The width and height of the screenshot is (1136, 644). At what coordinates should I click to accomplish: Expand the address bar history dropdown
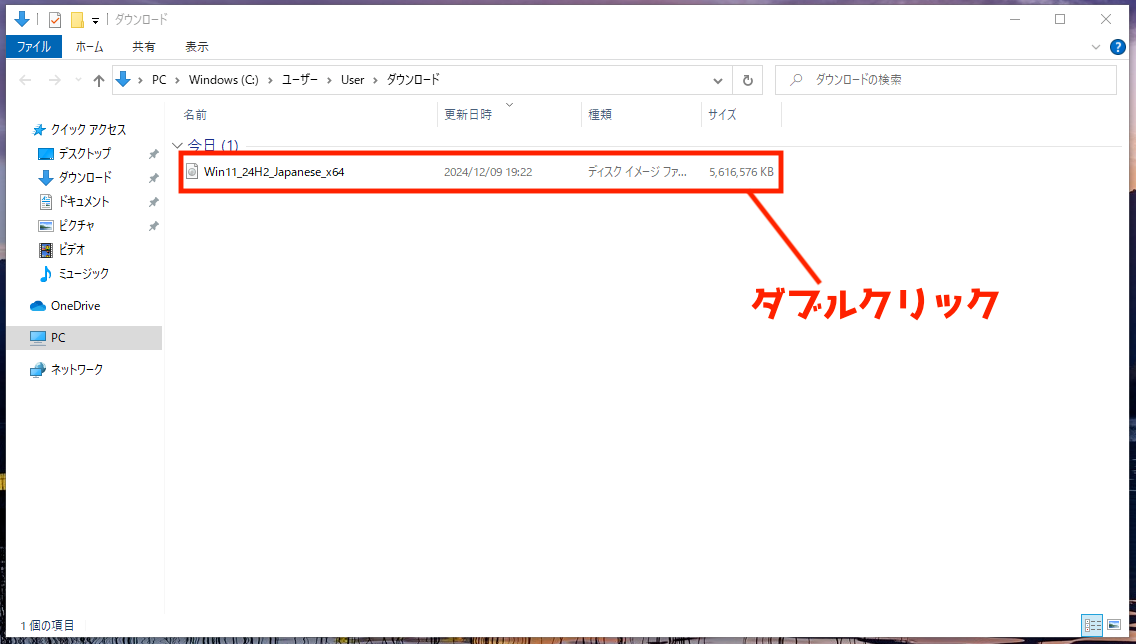(717, 80)
